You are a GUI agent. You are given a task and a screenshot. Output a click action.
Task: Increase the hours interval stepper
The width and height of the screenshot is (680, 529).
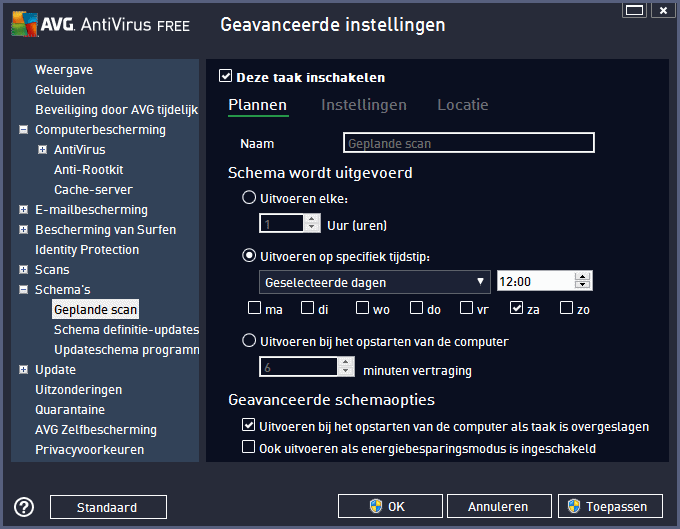311,219
